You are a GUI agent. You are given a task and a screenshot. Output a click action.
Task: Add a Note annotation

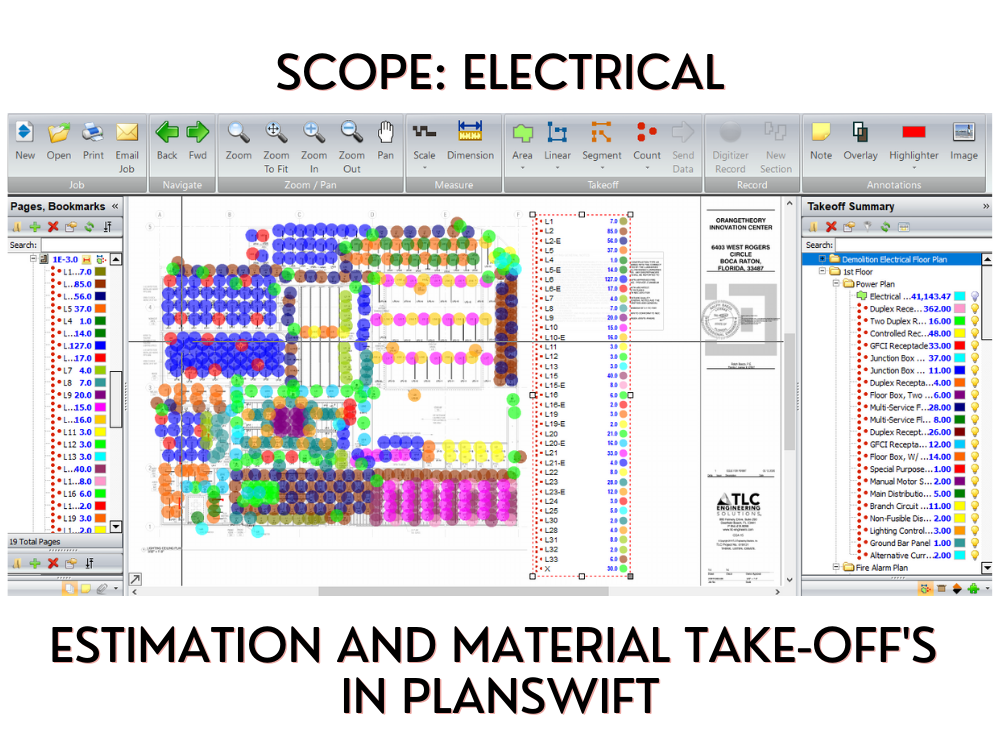point(821,132)
